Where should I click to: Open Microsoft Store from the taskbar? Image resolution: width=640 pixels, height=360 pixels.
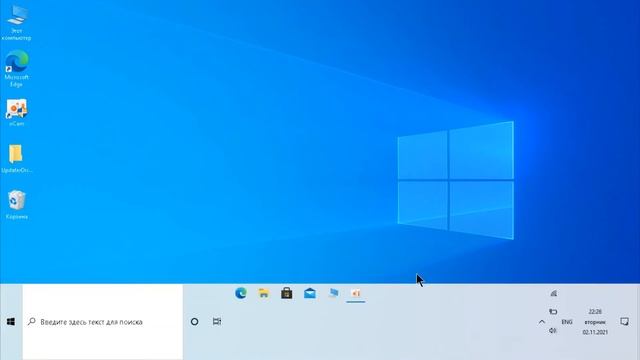click(x=287, y=293)
